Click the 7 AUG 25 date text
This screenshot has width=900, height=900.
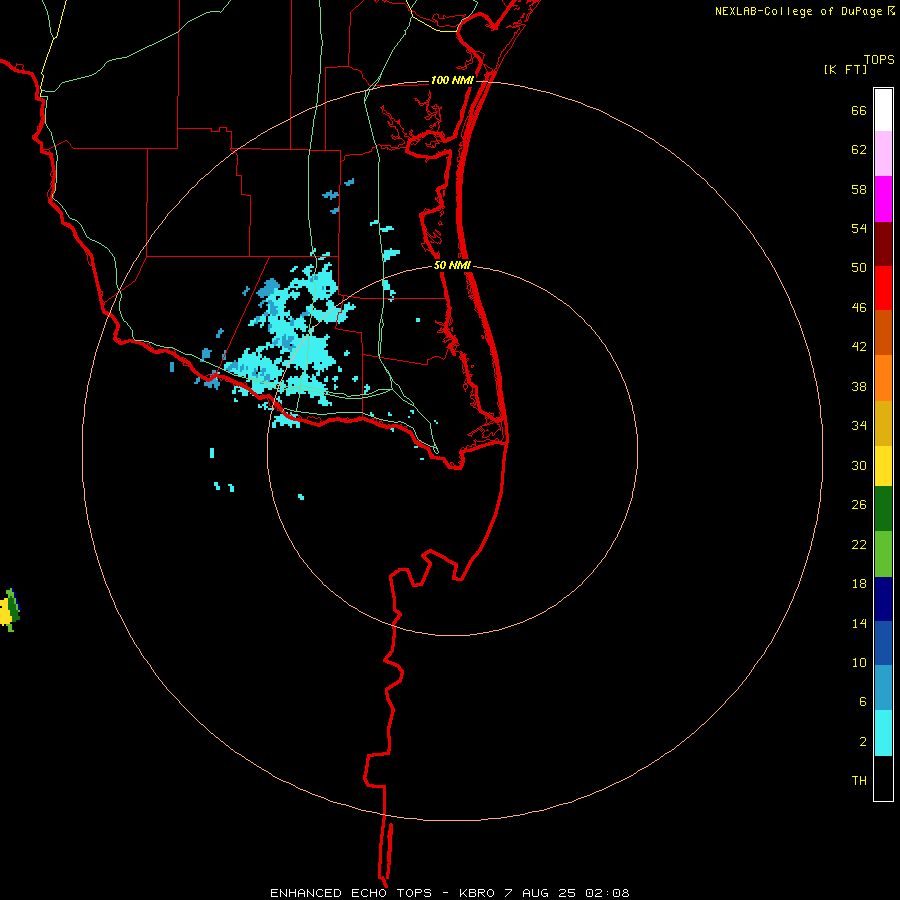coord(540,893)
